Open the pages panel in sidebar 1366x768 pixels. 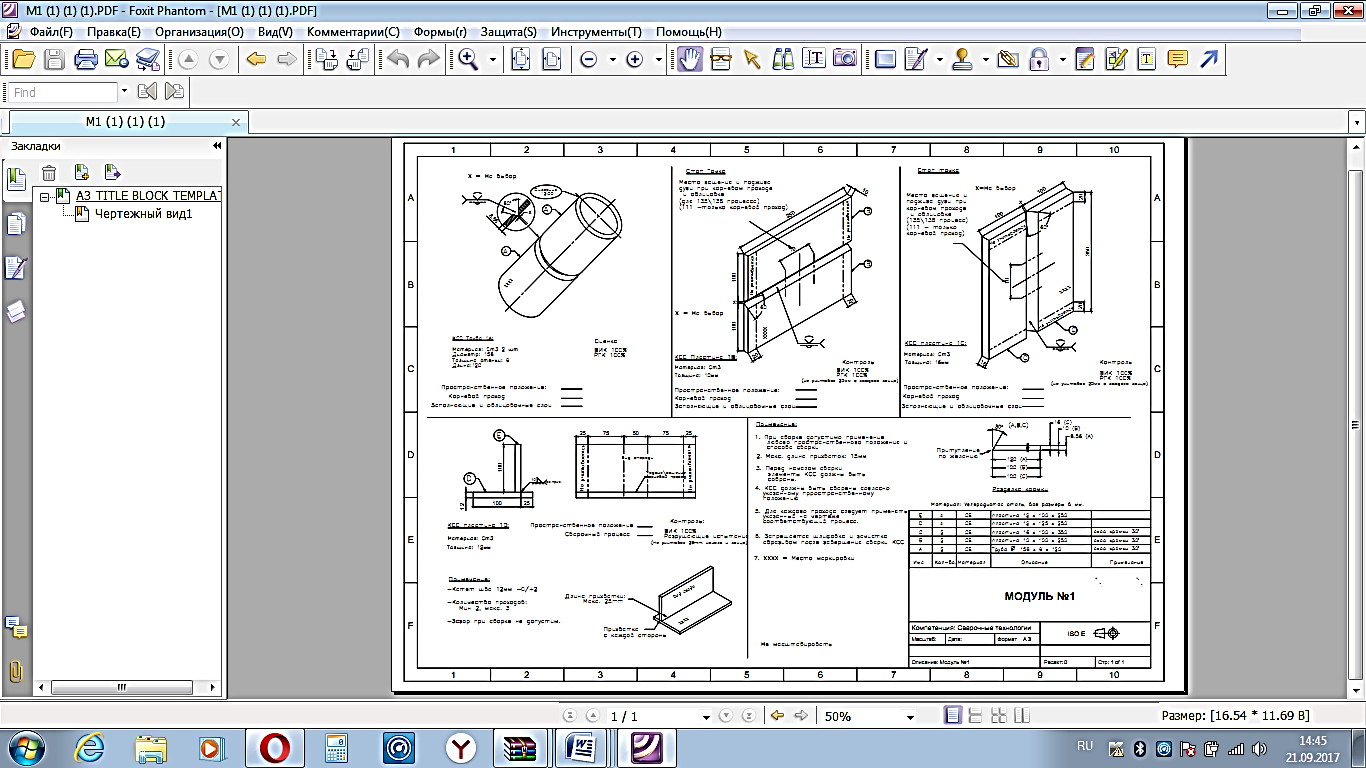pos(15,224)
